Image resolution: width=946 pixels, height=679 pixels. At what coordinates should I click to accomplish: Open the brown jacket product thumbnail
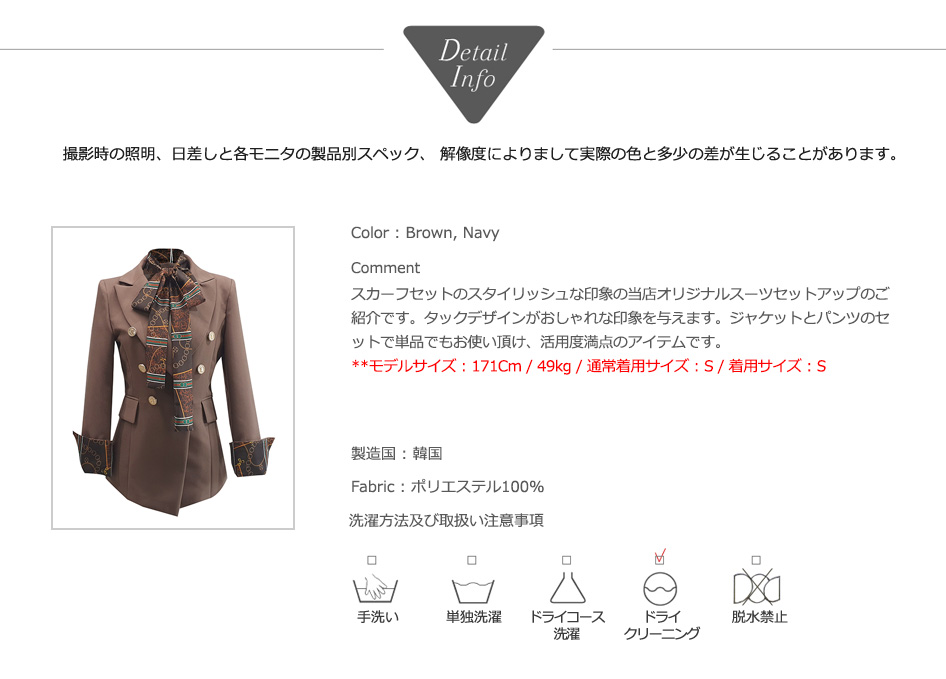173,378
